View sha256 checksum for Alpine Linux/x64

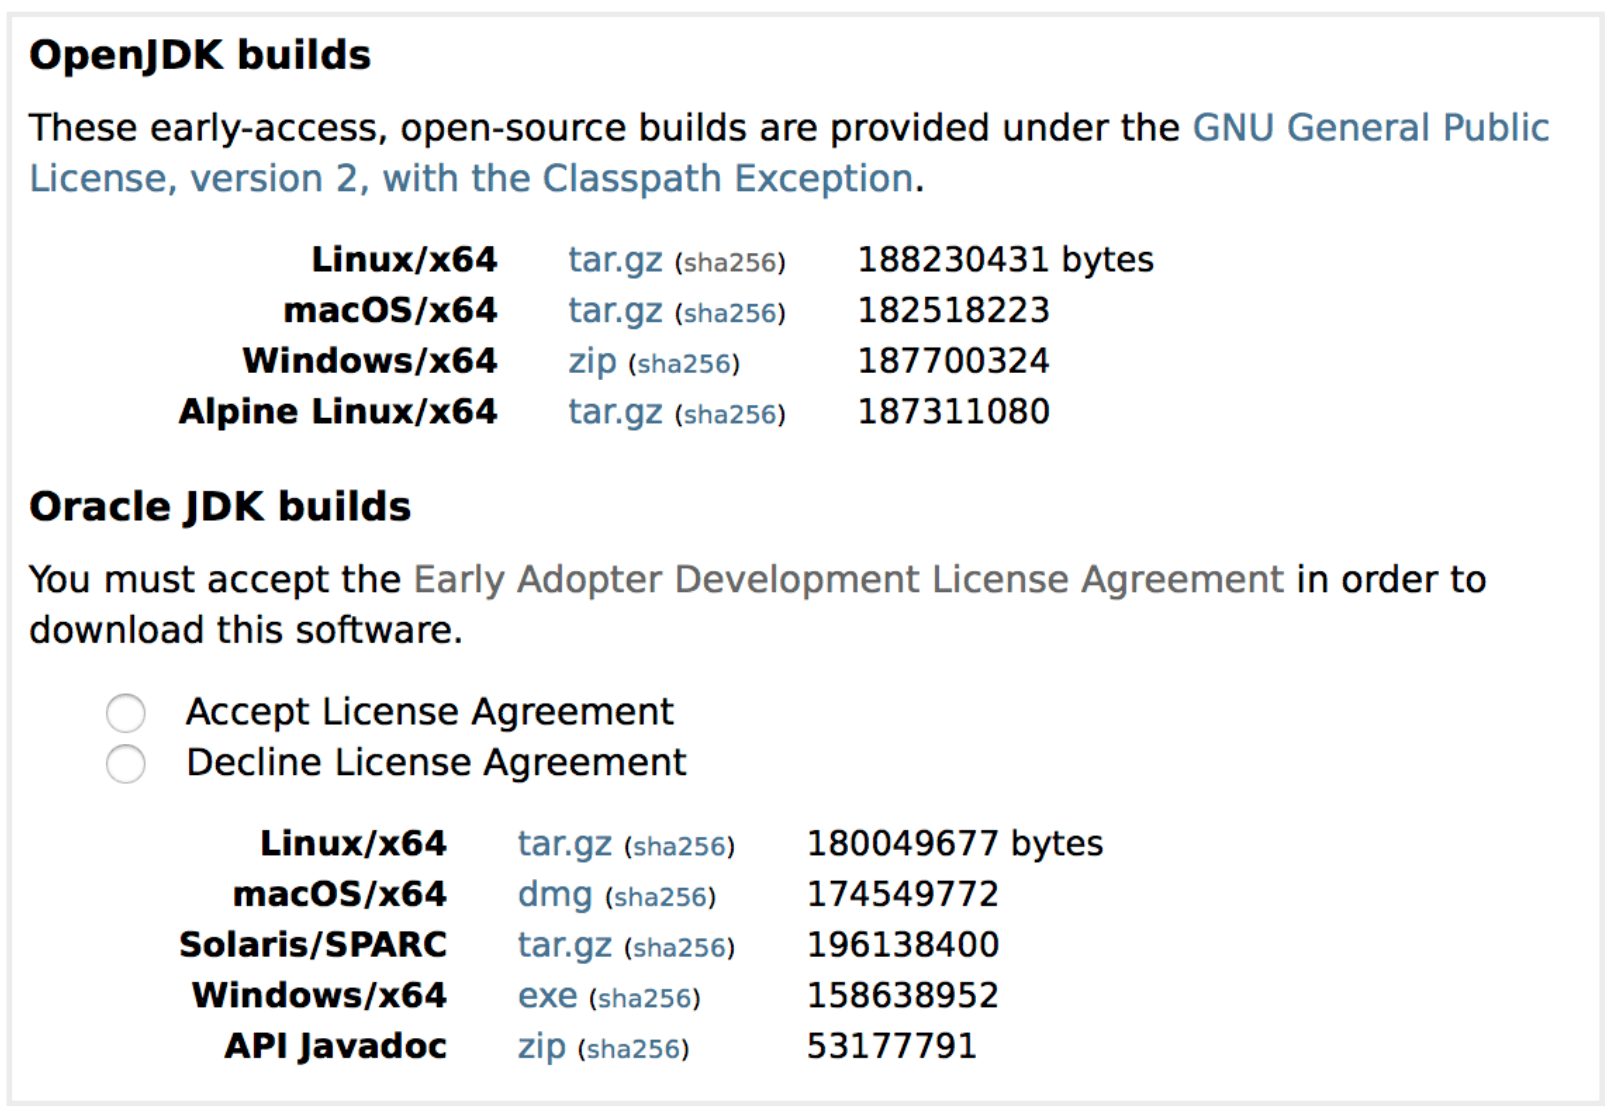[x=729, y=414]
